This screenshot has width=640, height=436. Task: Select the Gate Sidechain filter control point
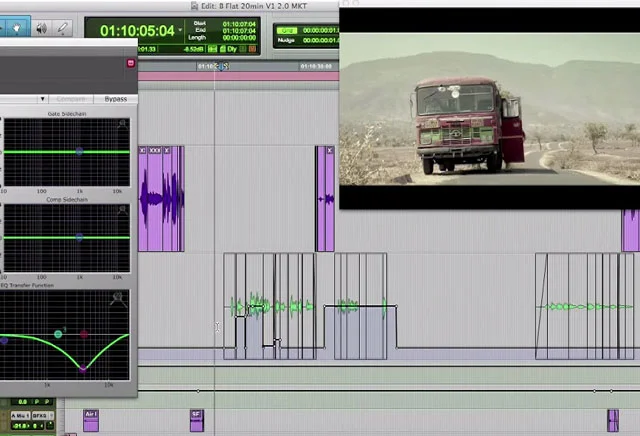pos(79,151)
